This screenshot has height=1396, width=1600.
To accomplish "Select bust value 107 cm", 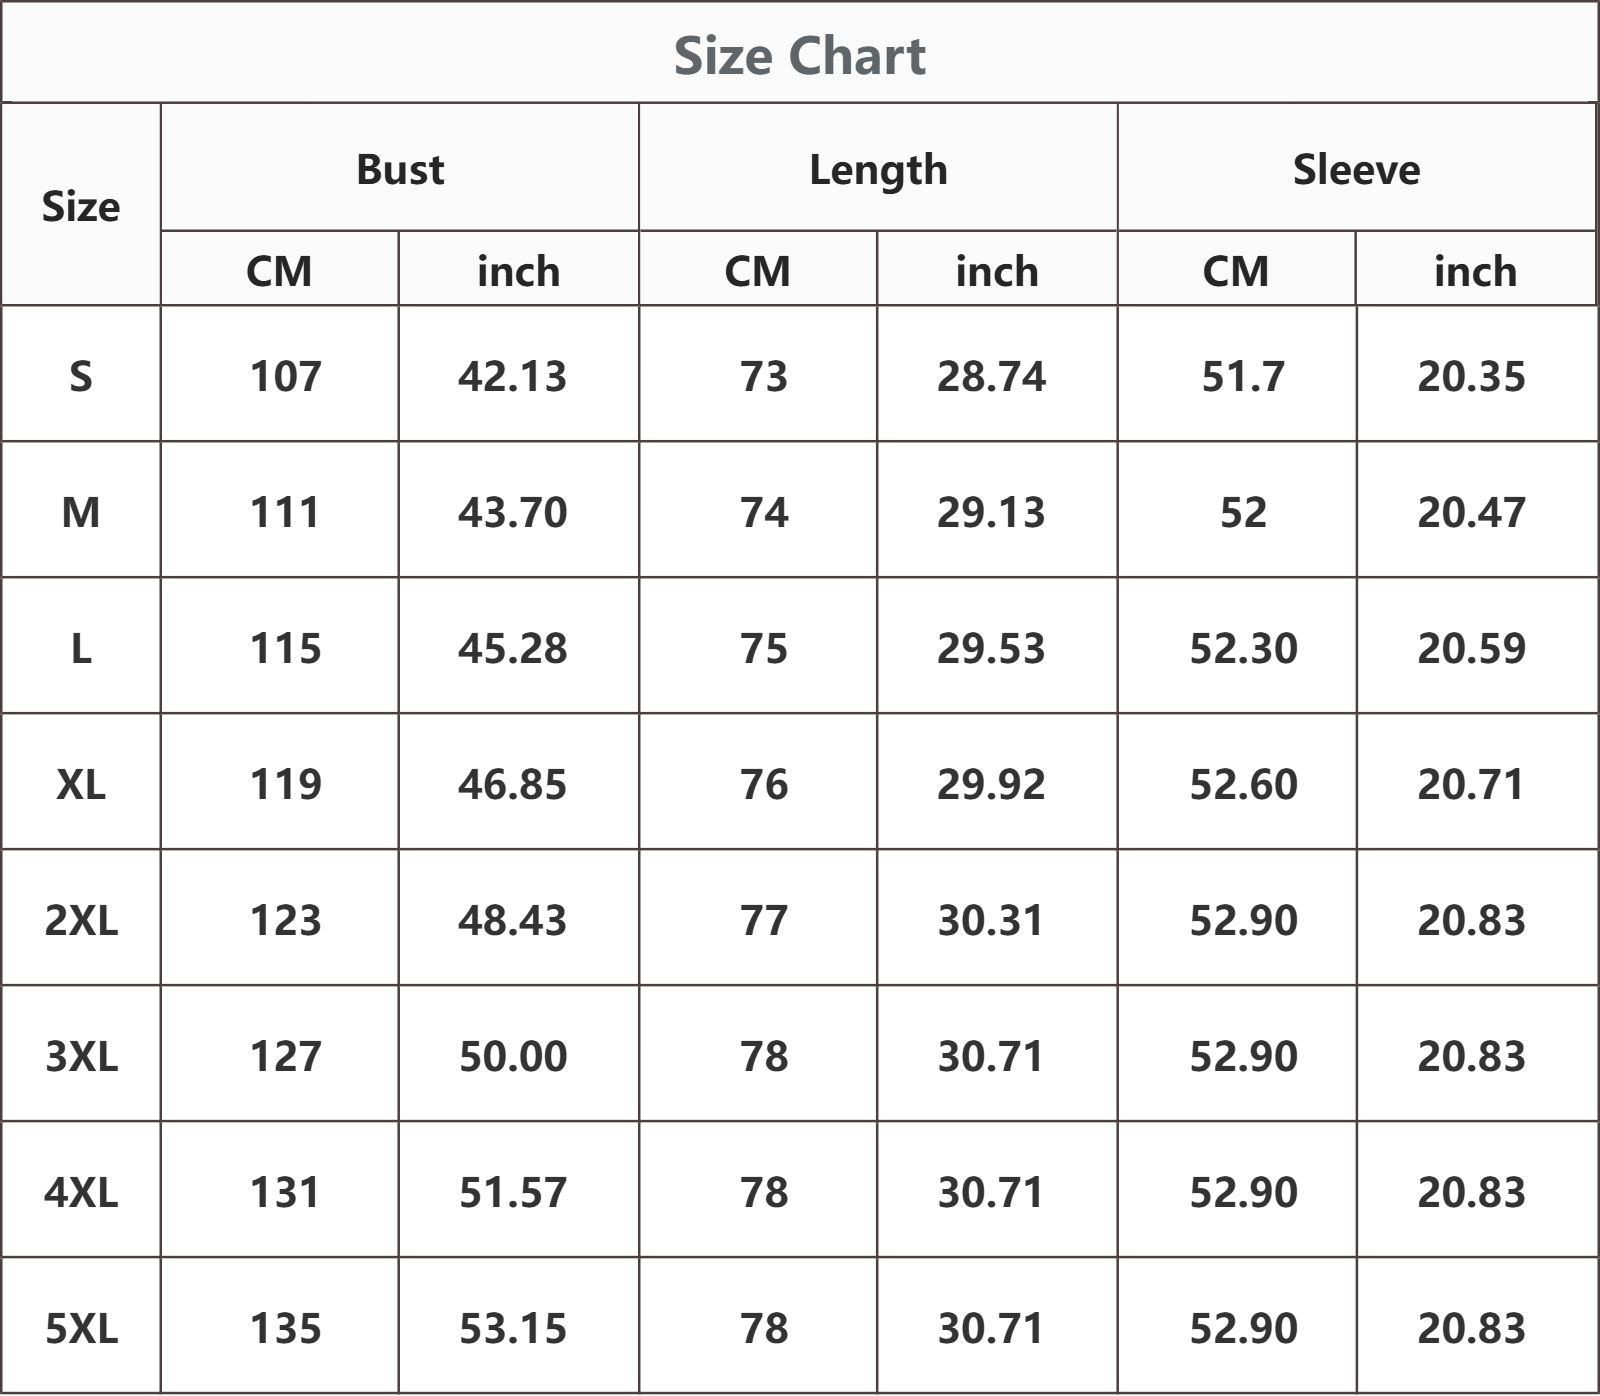I will point(285,376).
